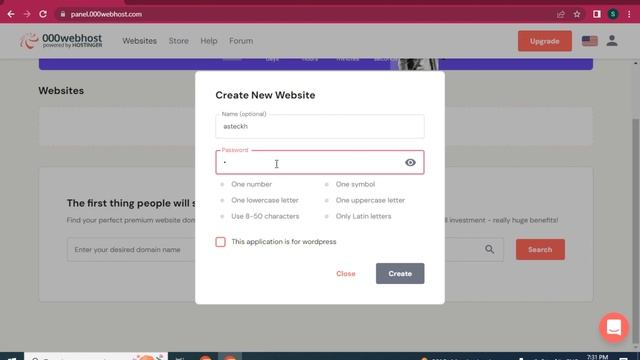This screenshot has height=360, width=640.
Task: Open the Forum menu item
Action: click(241, 41)
